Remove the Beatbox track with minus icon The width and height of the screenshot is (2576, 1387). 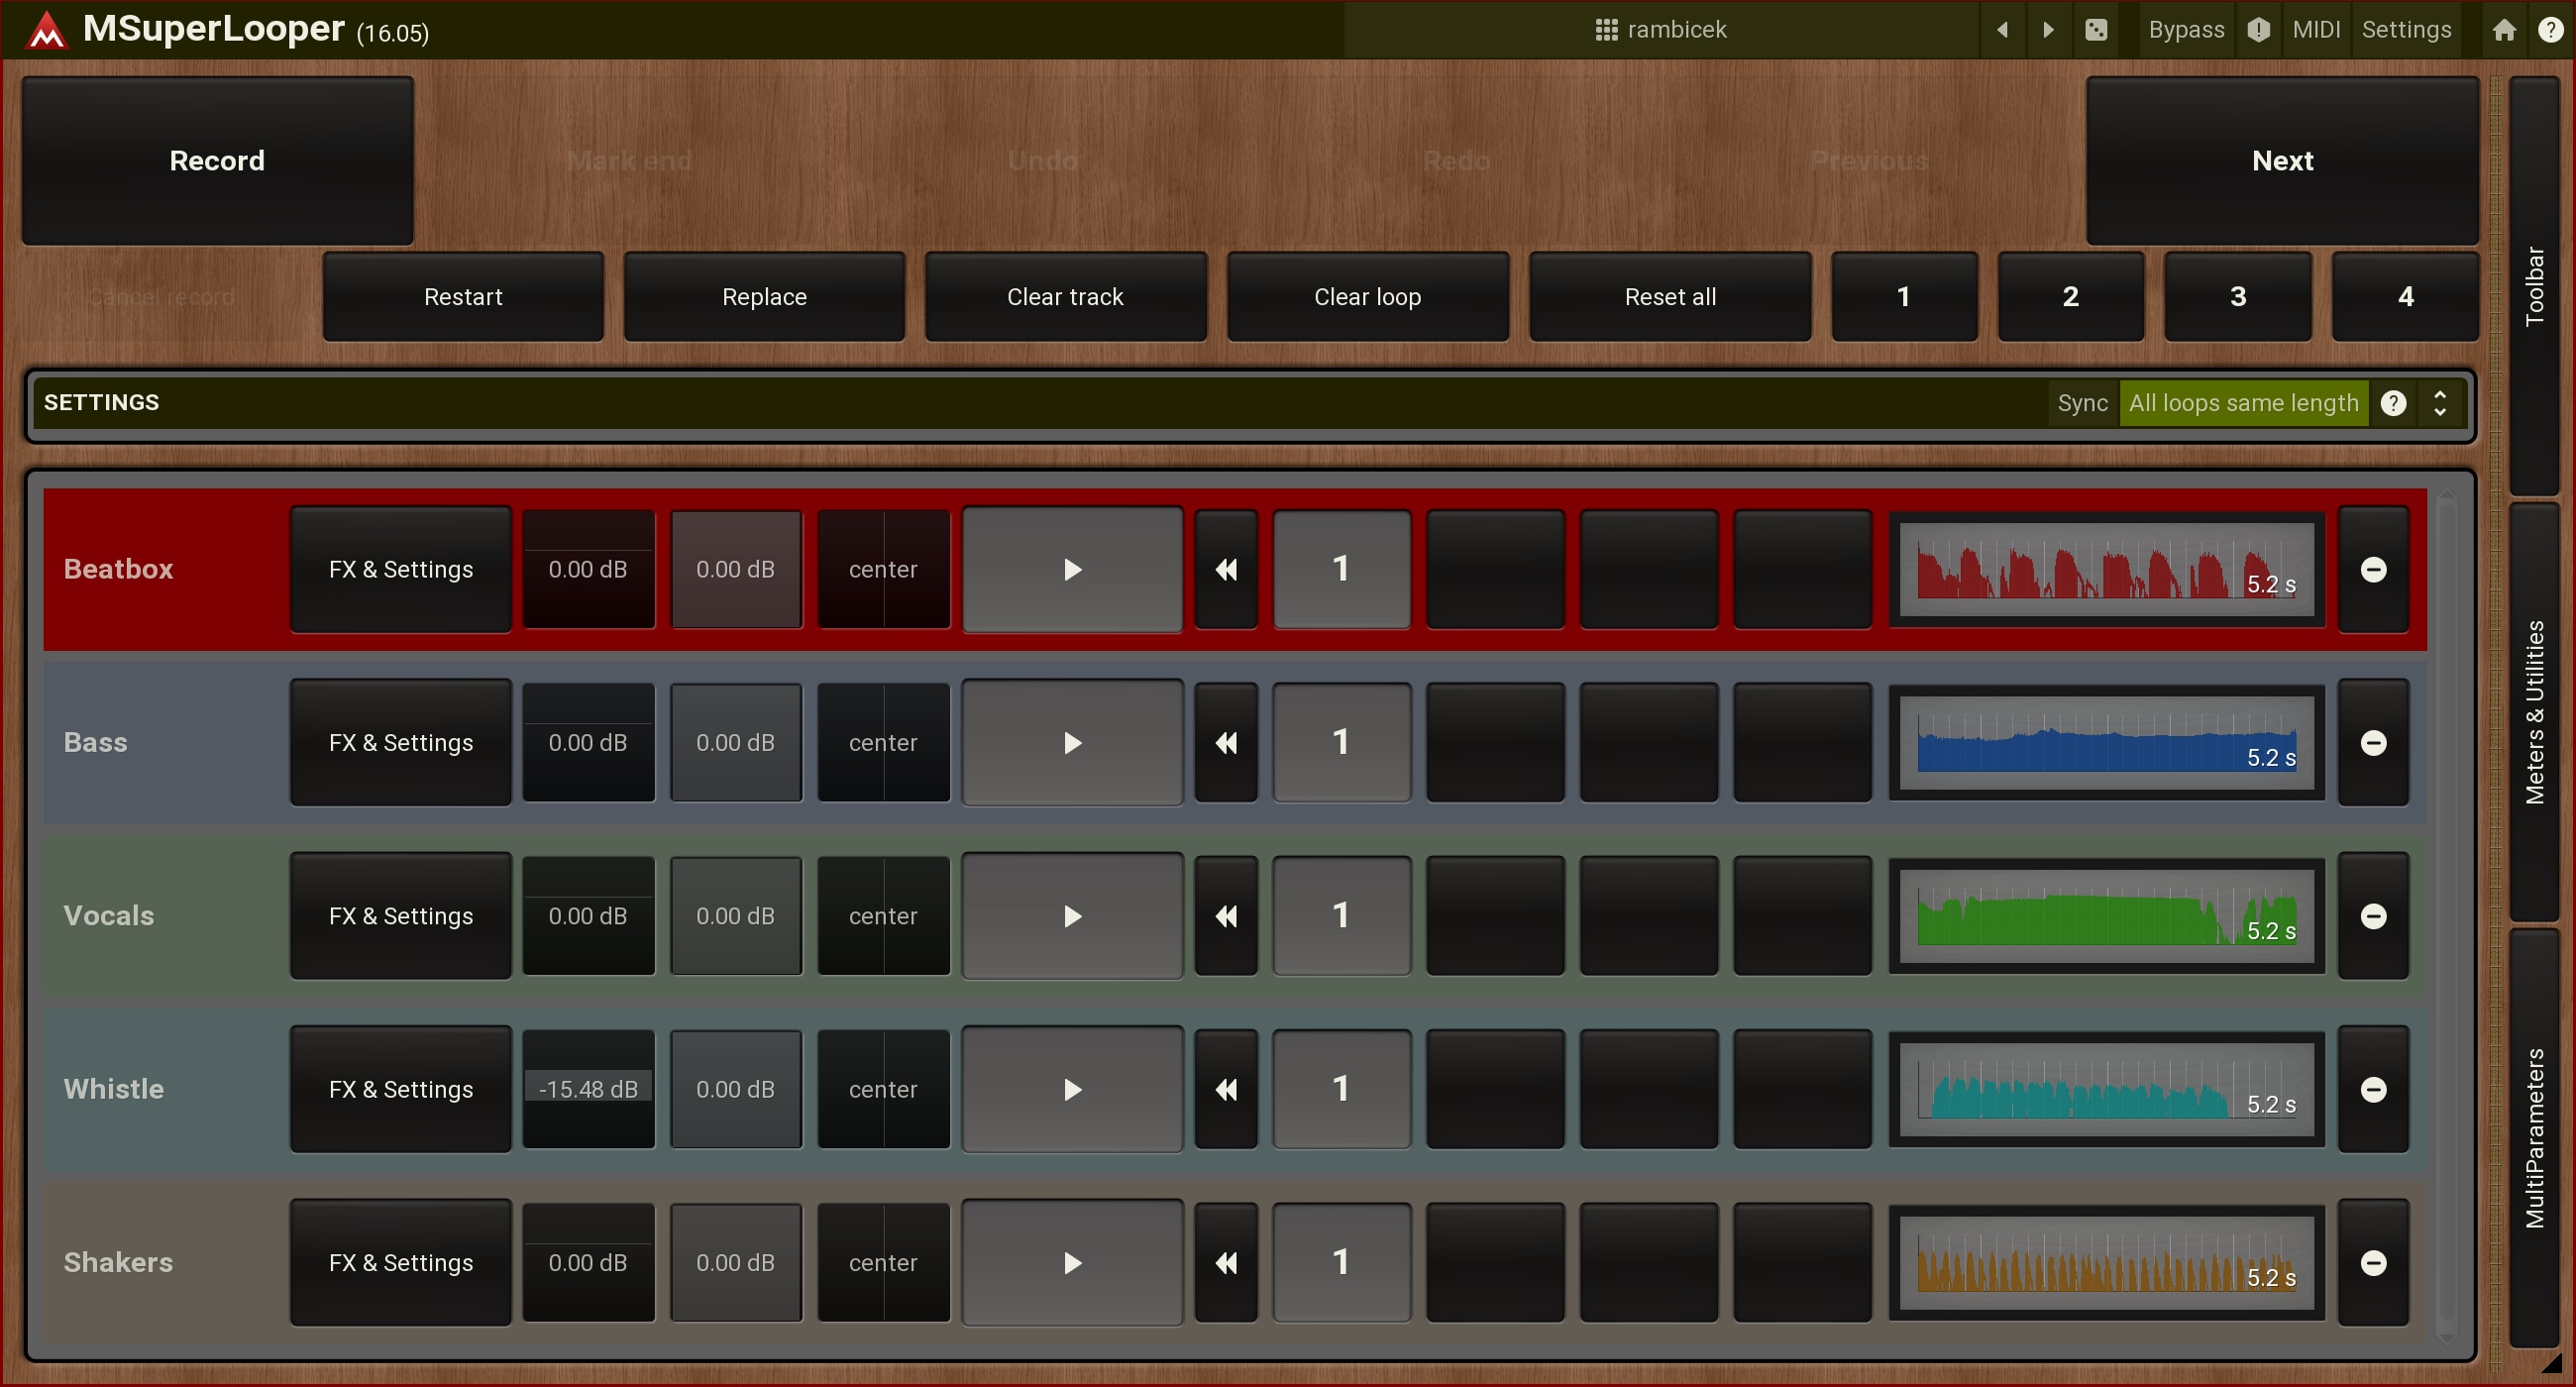point(2373,569)
